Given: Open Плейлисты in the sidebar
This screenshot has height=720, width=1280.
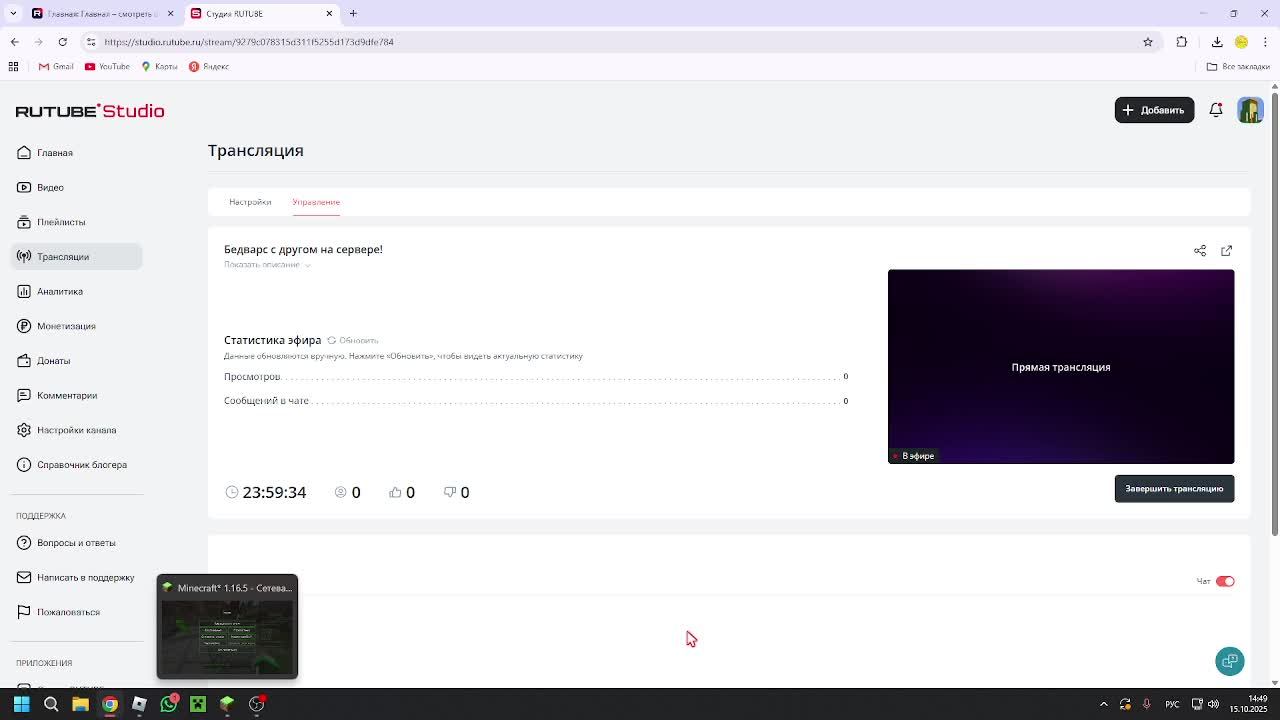Looking at the screenshot, I should click(x=77, y=222).
